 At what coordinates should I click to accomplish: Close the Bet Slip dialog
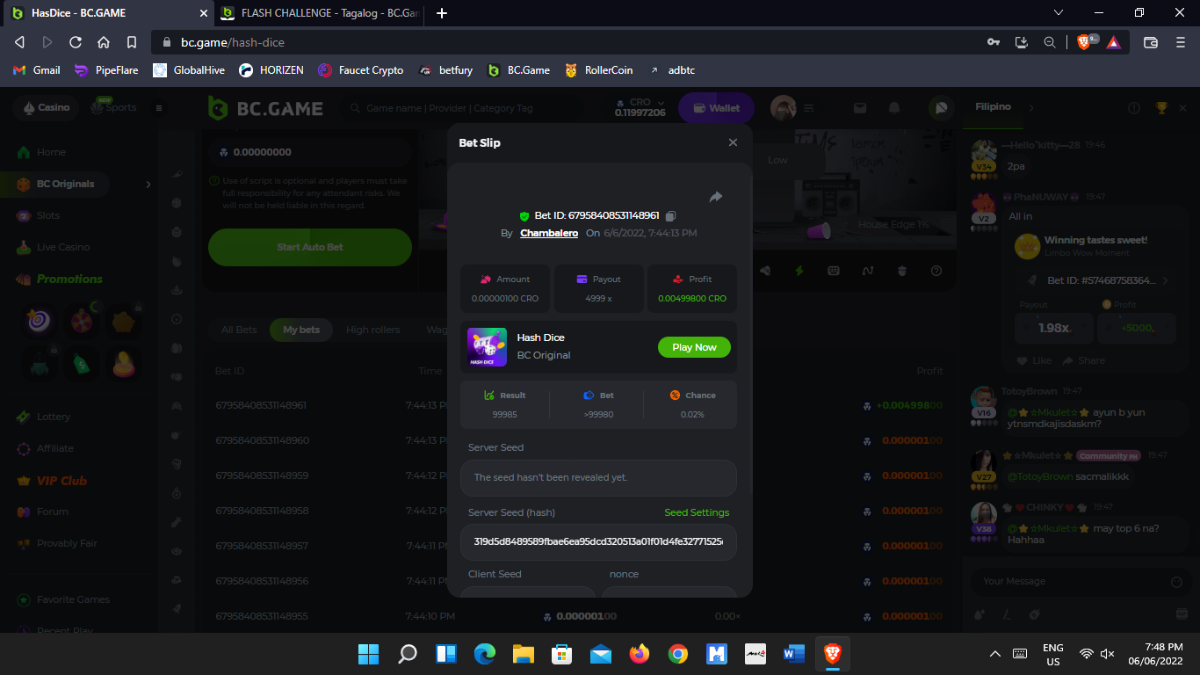(732, 143)
